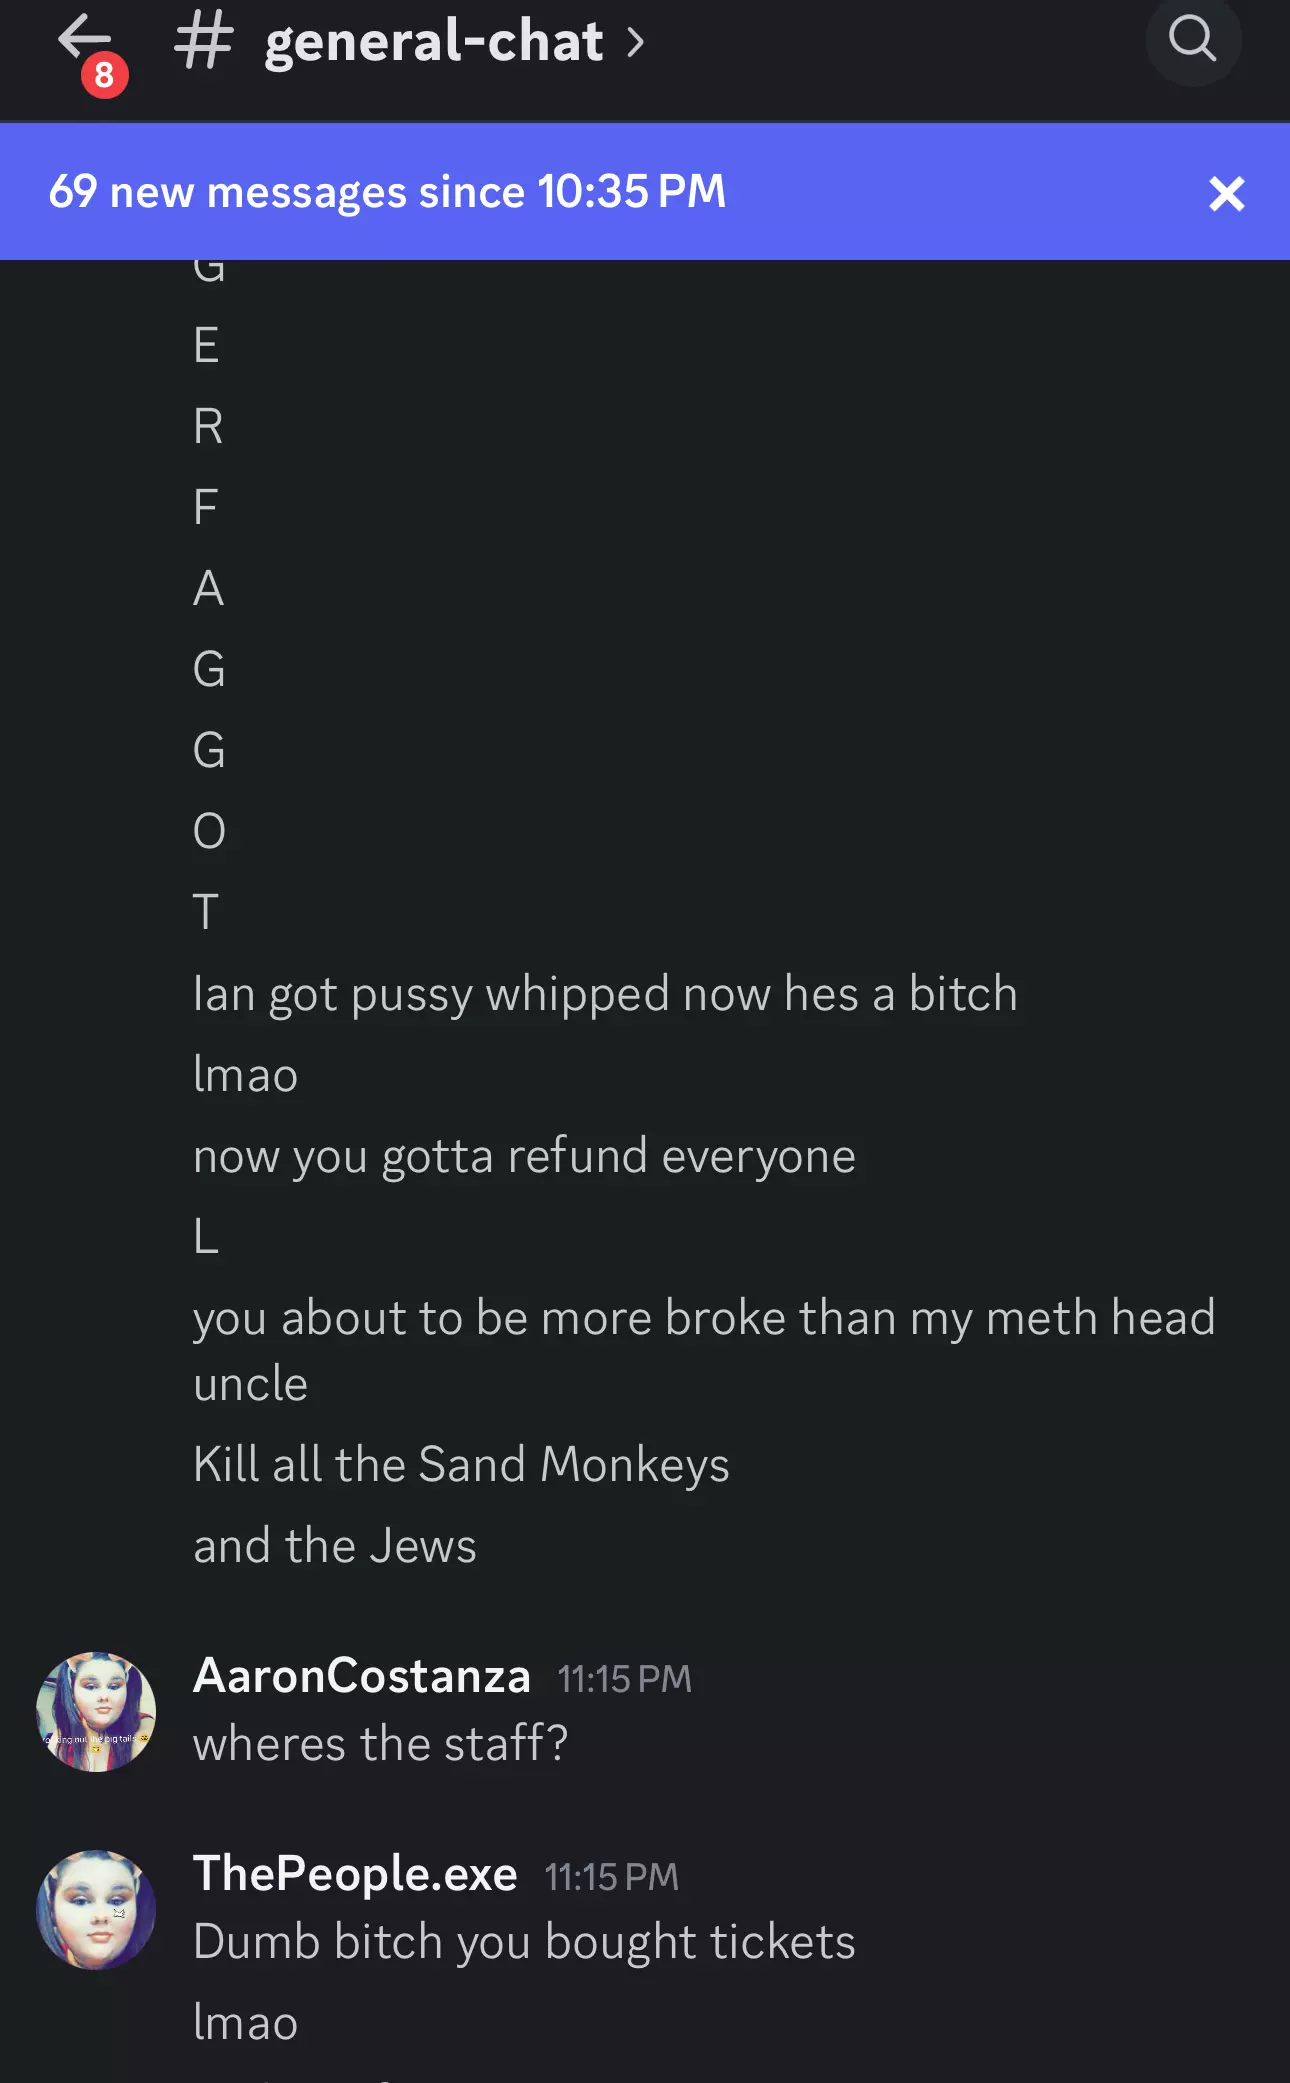
Task: Open the search magnifier icon
Action: pos(1192,40)
